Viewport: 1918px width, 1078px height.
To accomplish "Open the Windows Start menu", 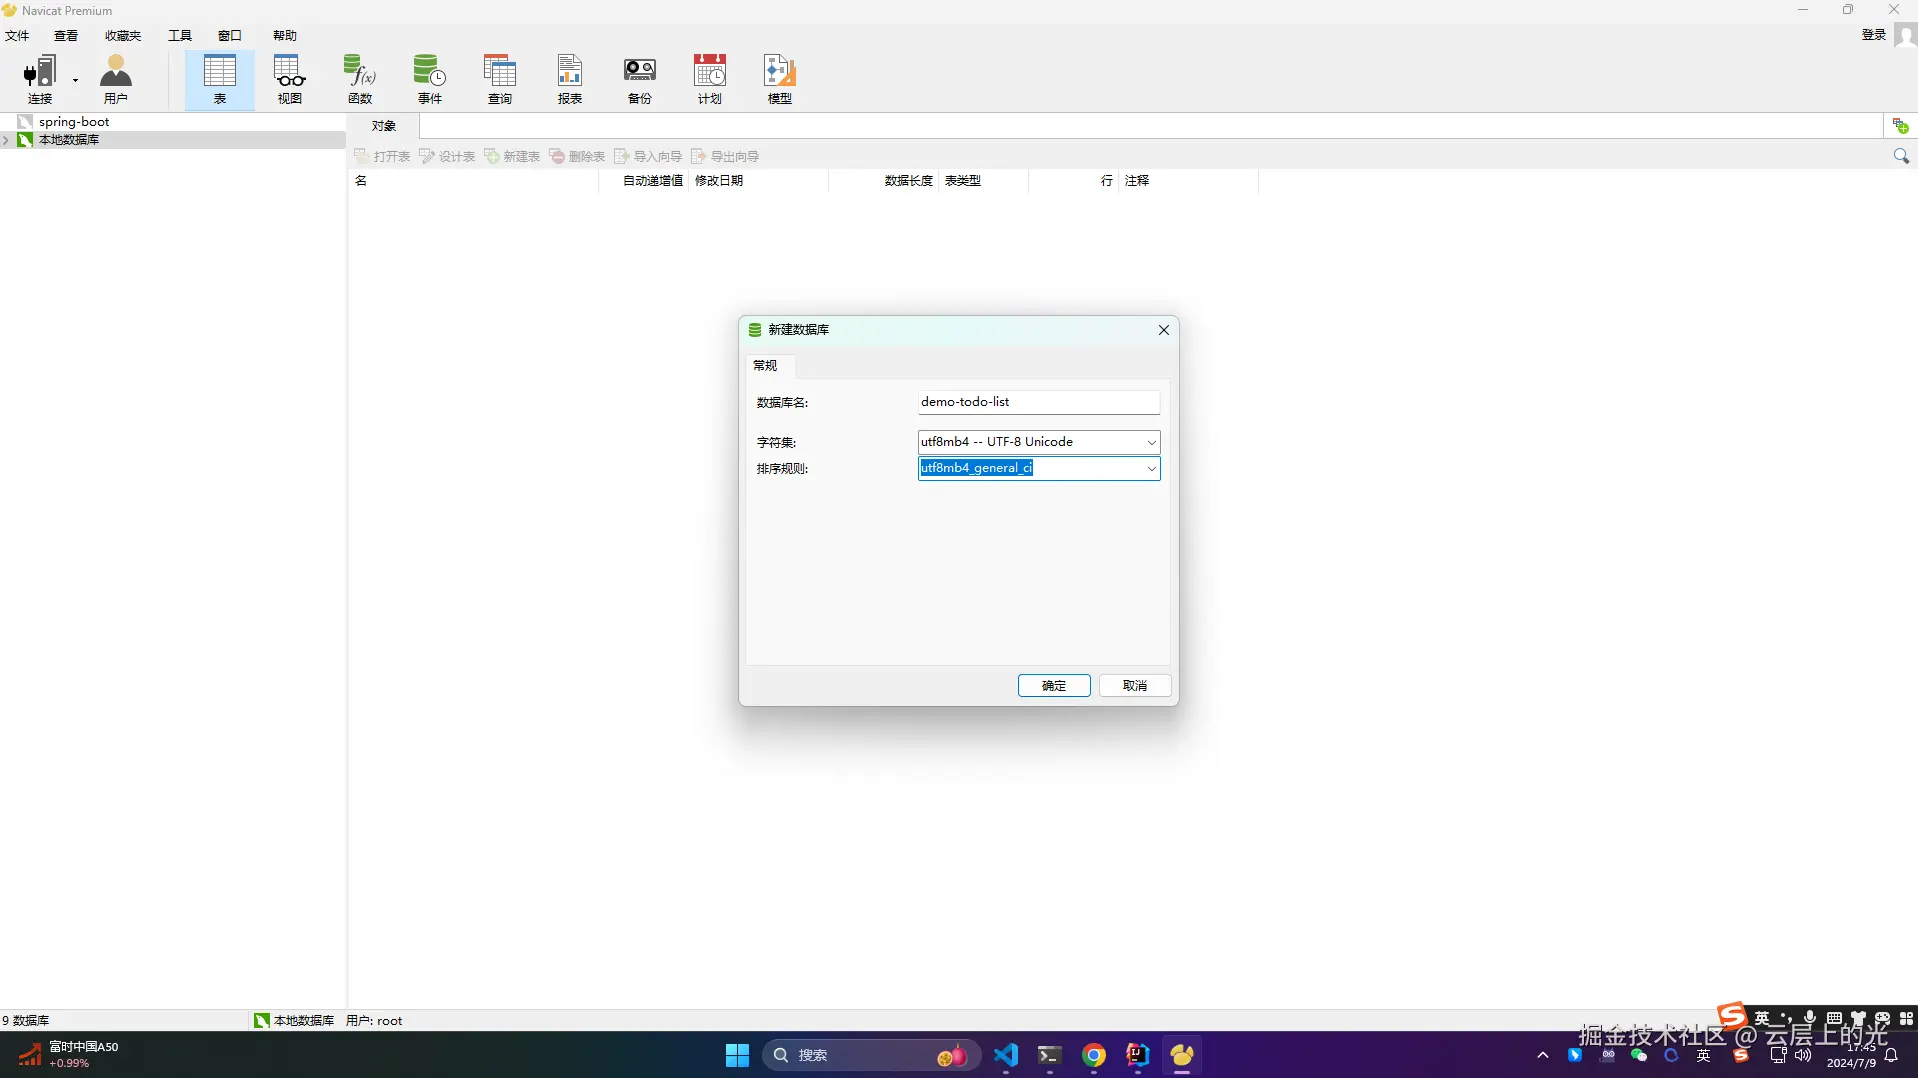I will pos(737,1055).
